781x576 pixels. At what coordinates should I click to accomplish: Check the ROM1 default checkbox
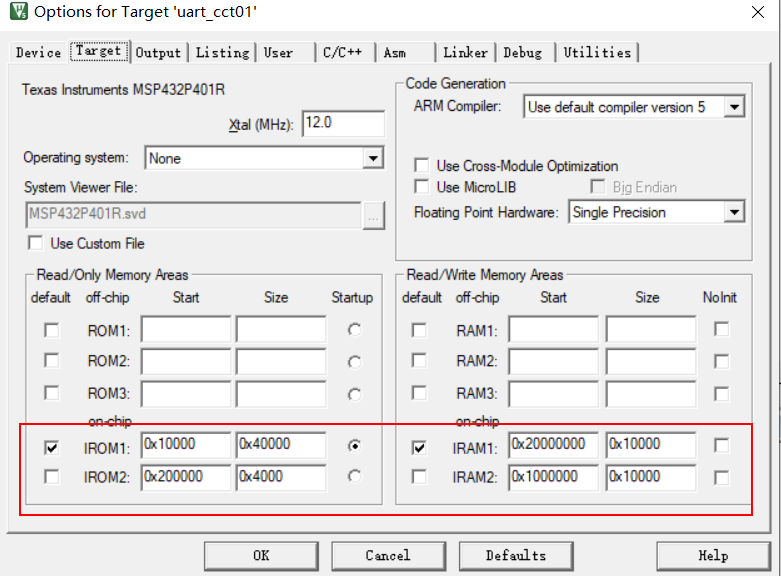[52, 330]
